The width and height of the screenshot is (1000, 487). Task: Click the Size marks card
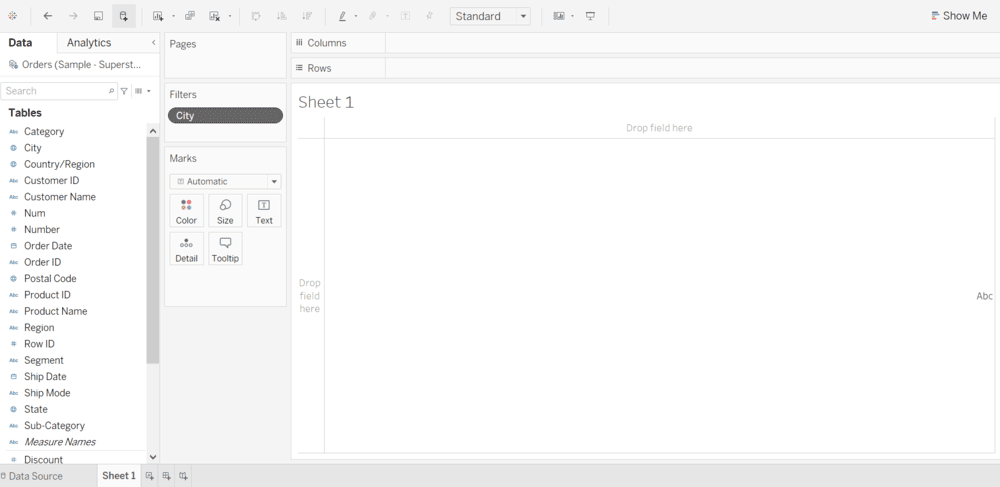225,211
